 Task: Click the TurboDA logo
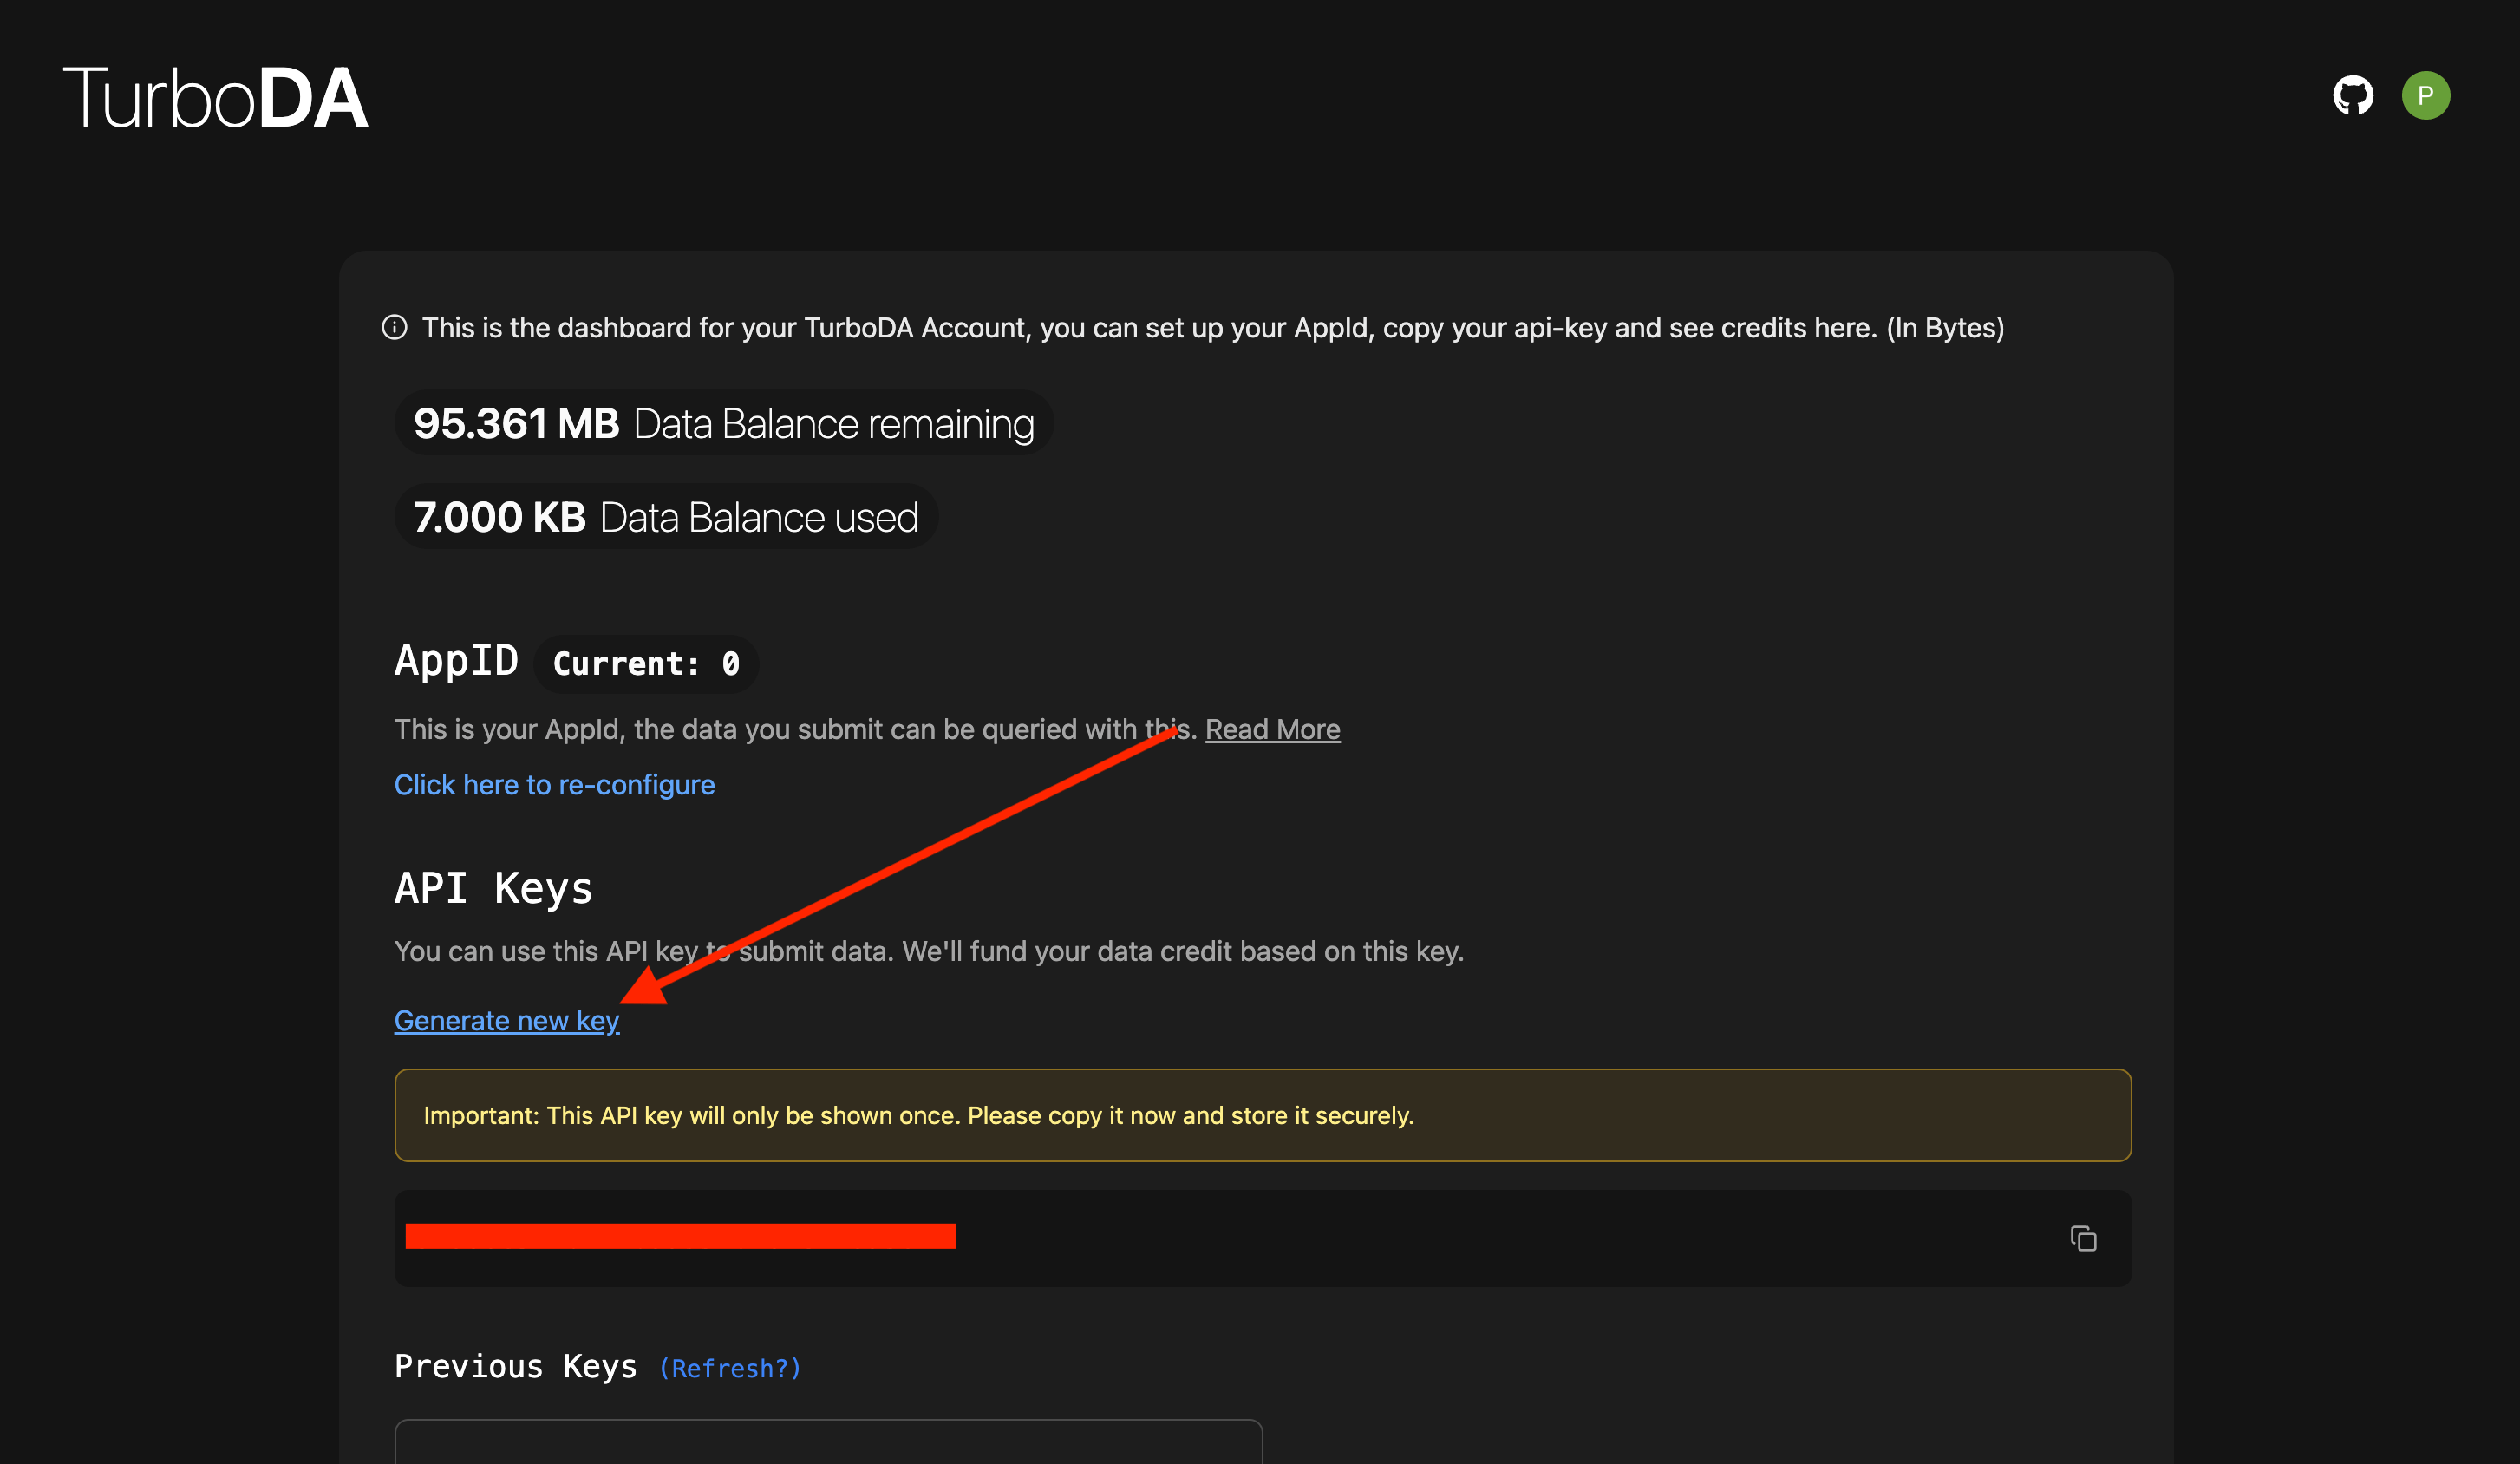tap(216, 98)
